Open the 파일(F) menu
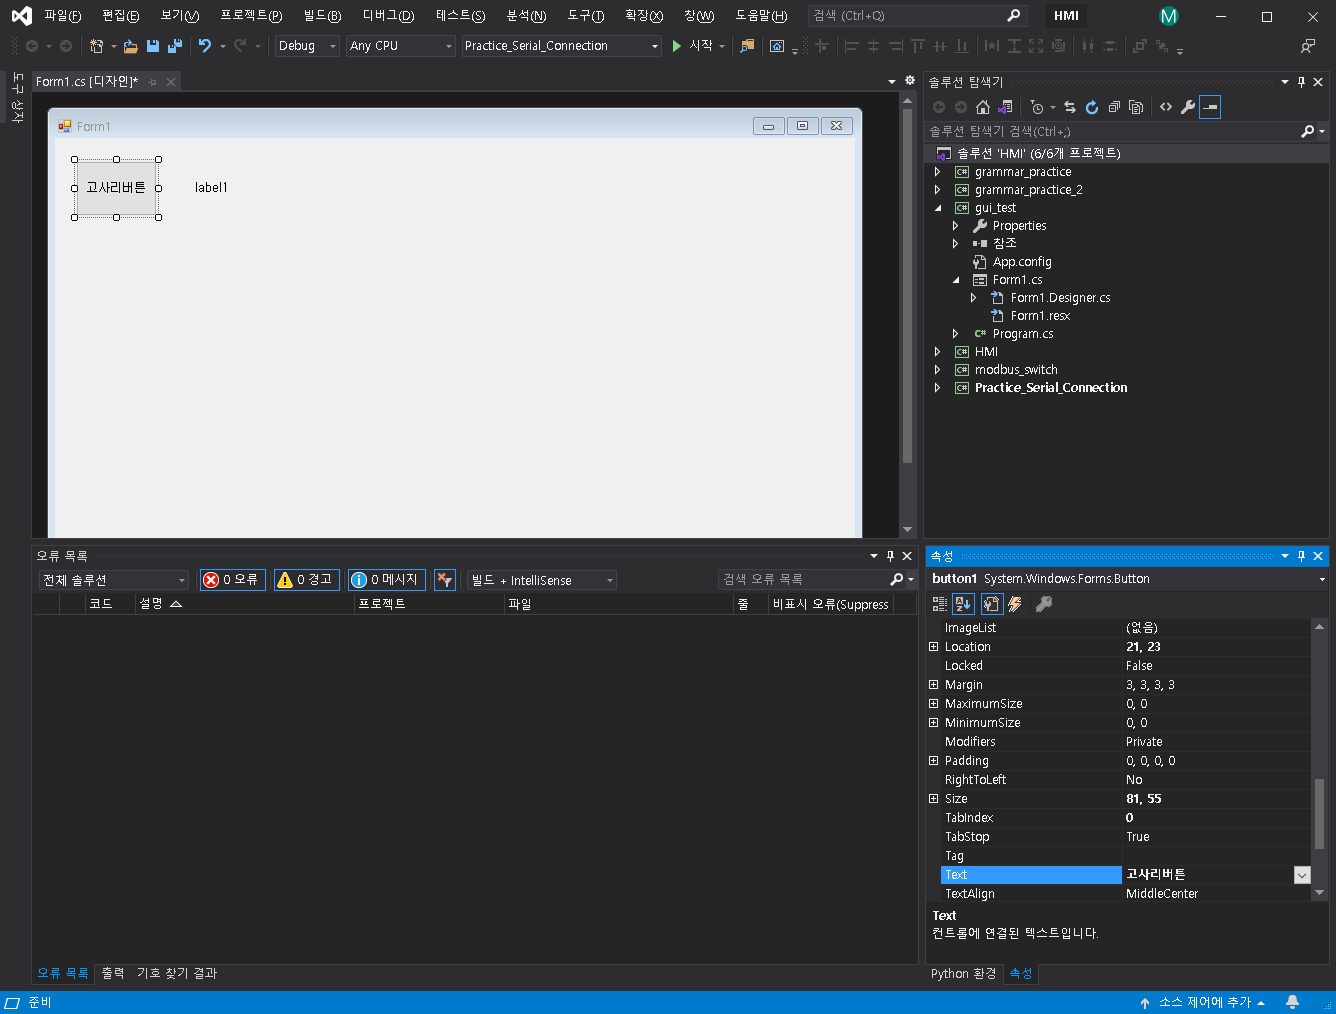This screenshot has width=1336, height=1014. tap(62, 16)
